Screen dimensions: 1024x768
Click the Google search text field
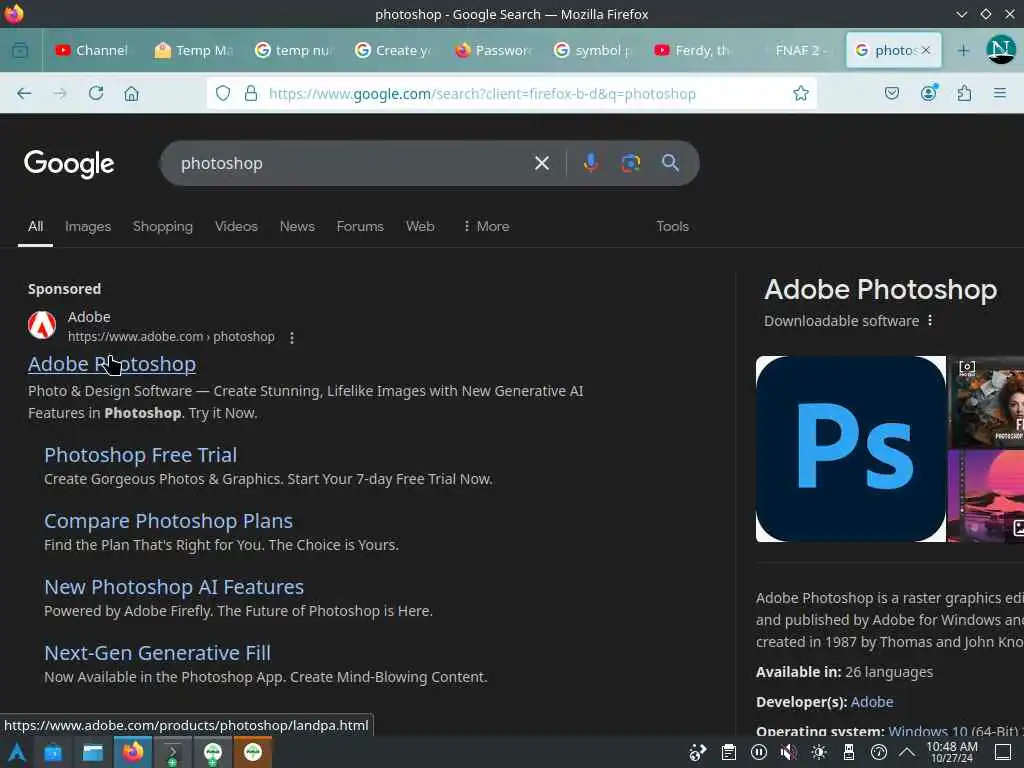click(x=353, y=163)
